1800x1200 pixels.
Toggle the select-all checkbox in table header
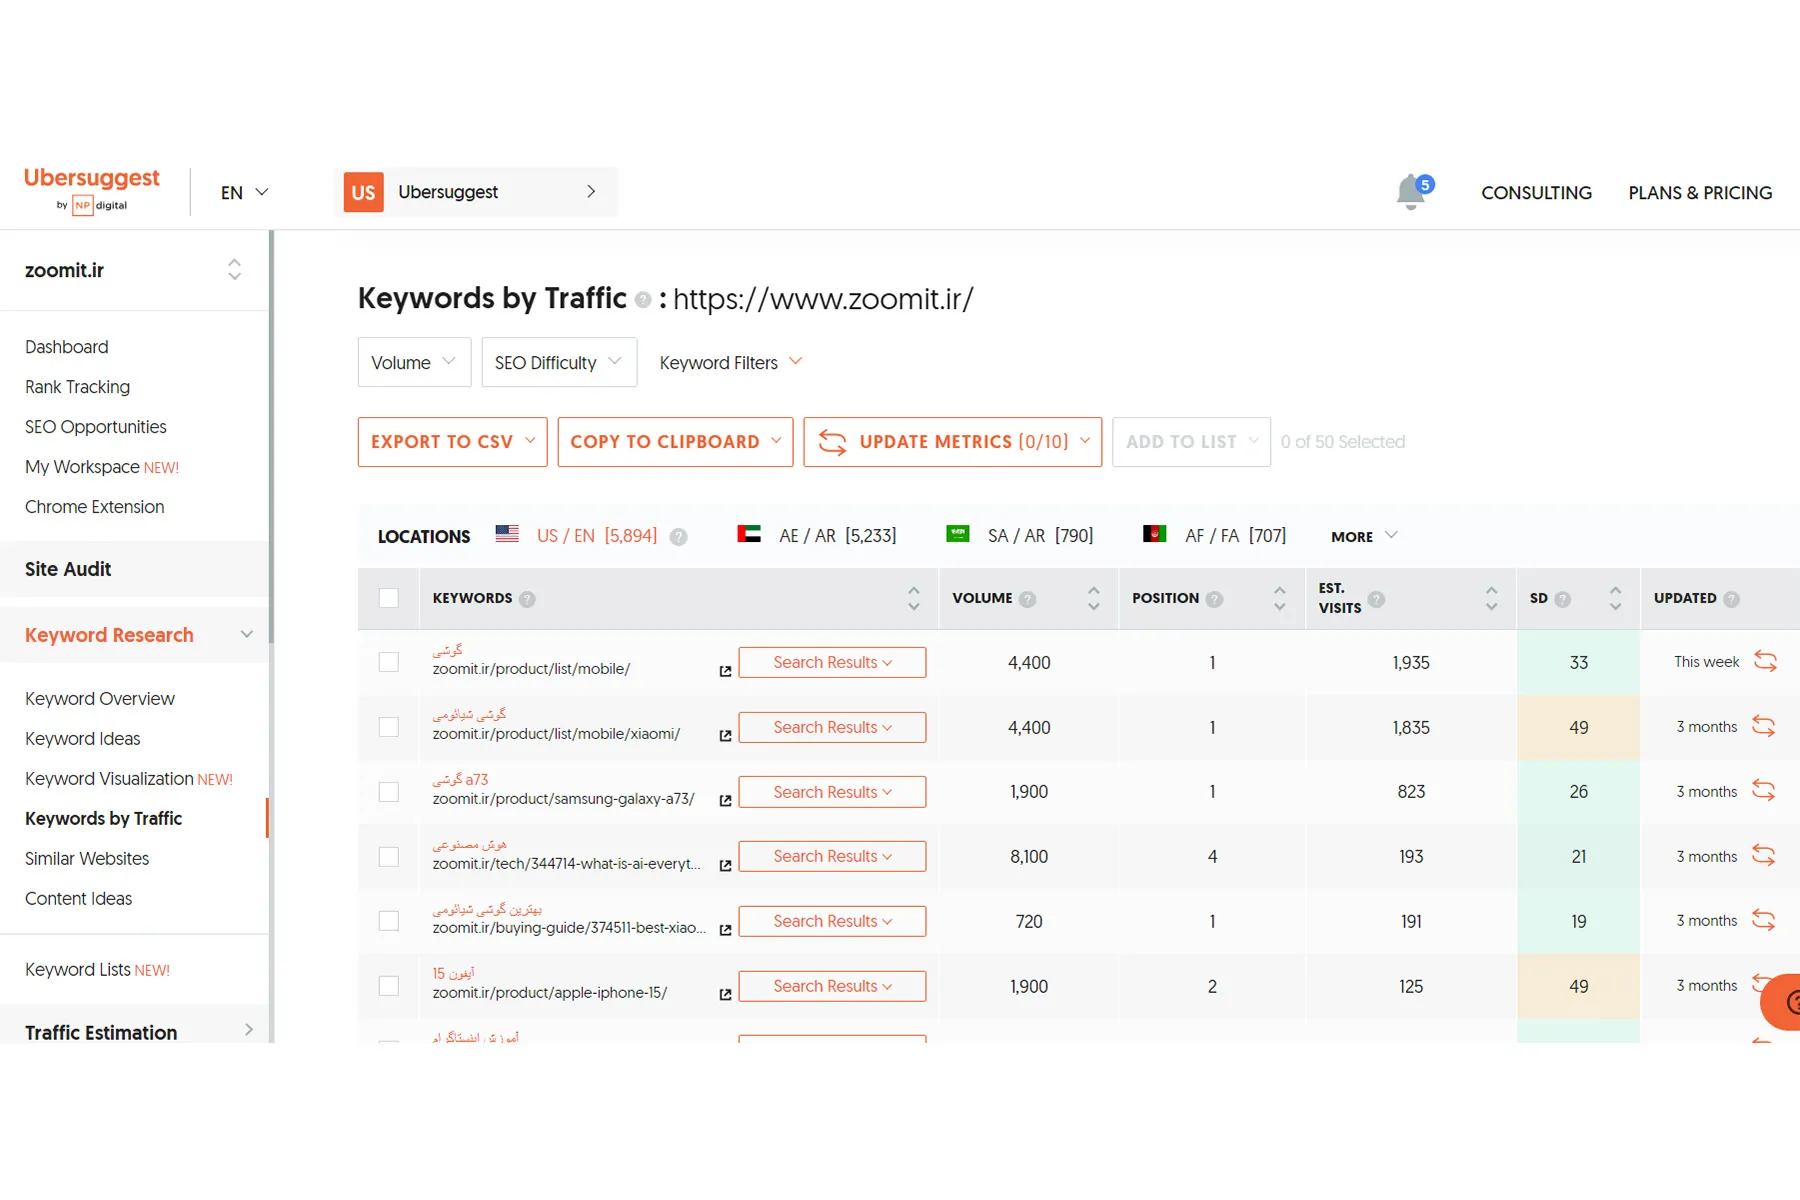pos(389,598)
